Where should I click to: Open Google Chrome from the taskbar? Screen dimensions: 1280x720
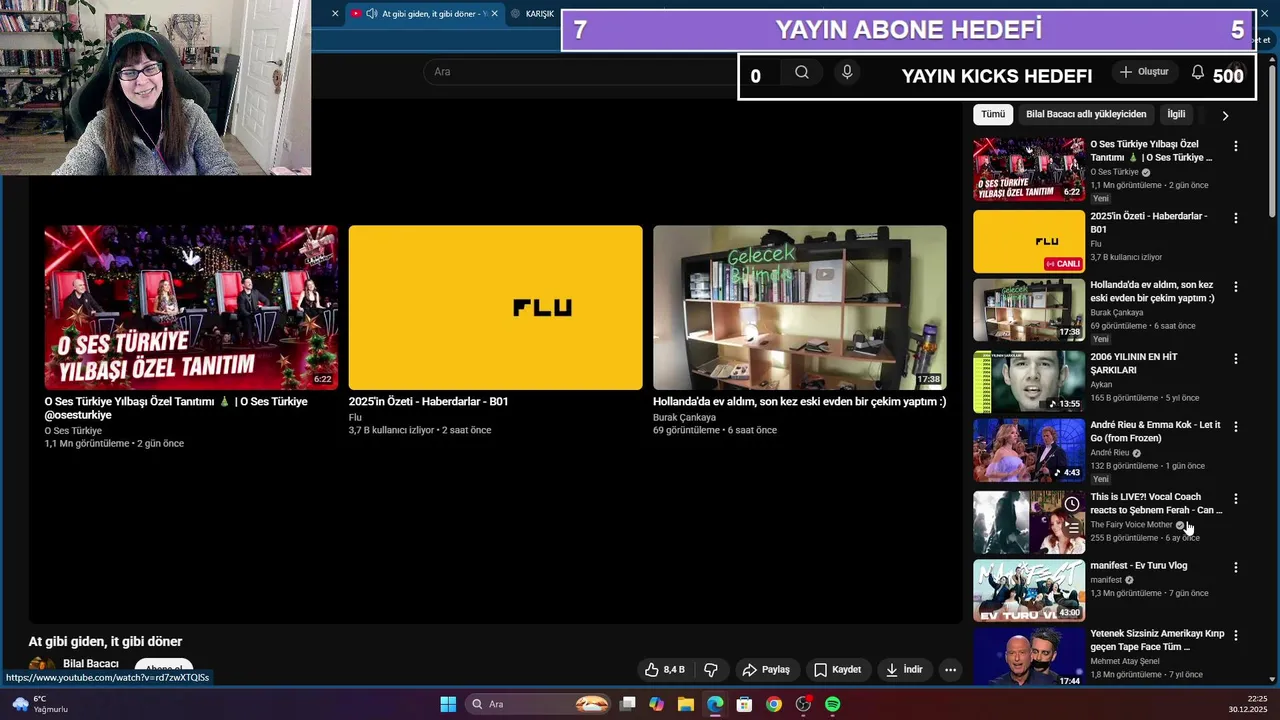pyautogui.click(x=774, y=704)
